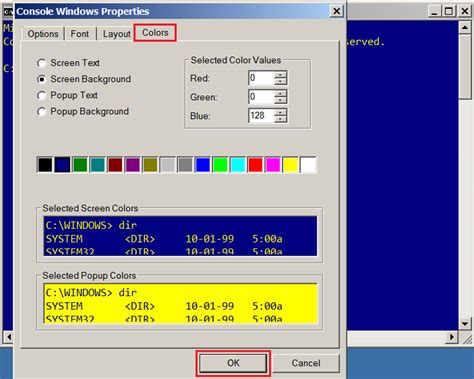This screenshot has height=379, width=474.
Task: Open the Options tab
Action: [43, 34]
